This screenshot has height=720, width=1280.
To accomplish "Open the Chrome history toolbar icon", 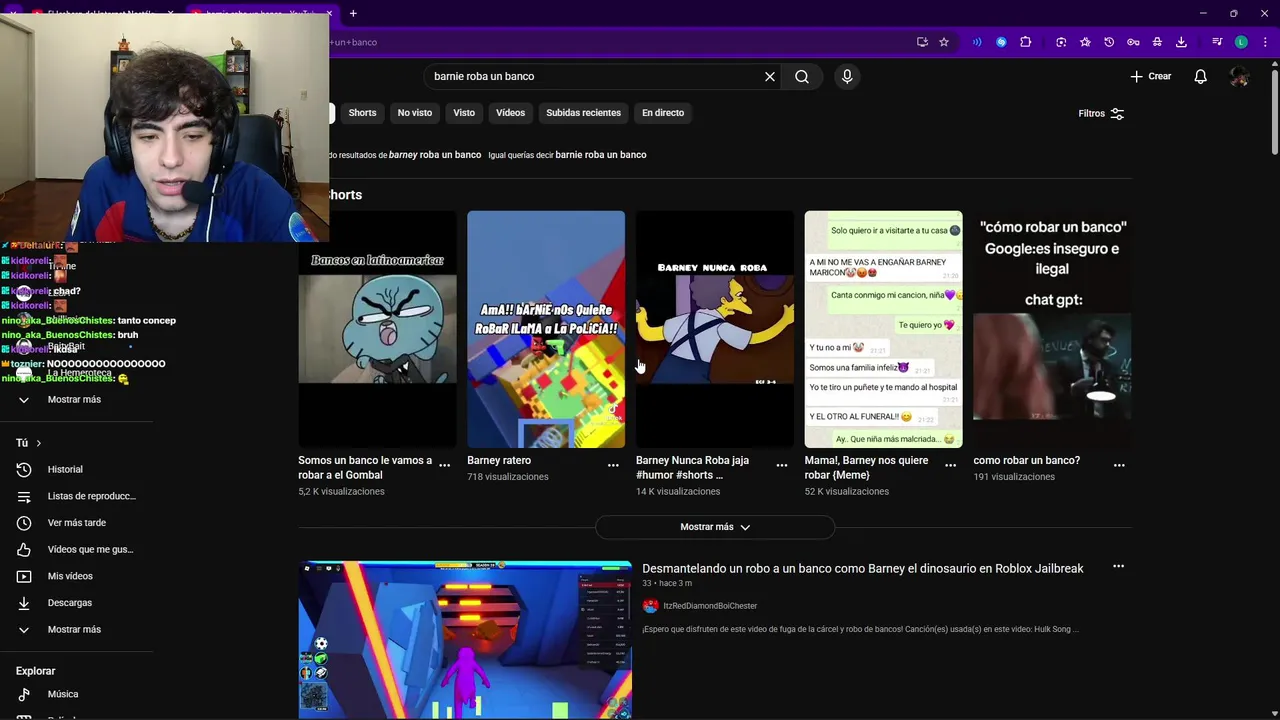I will (x=1109, y=42).
